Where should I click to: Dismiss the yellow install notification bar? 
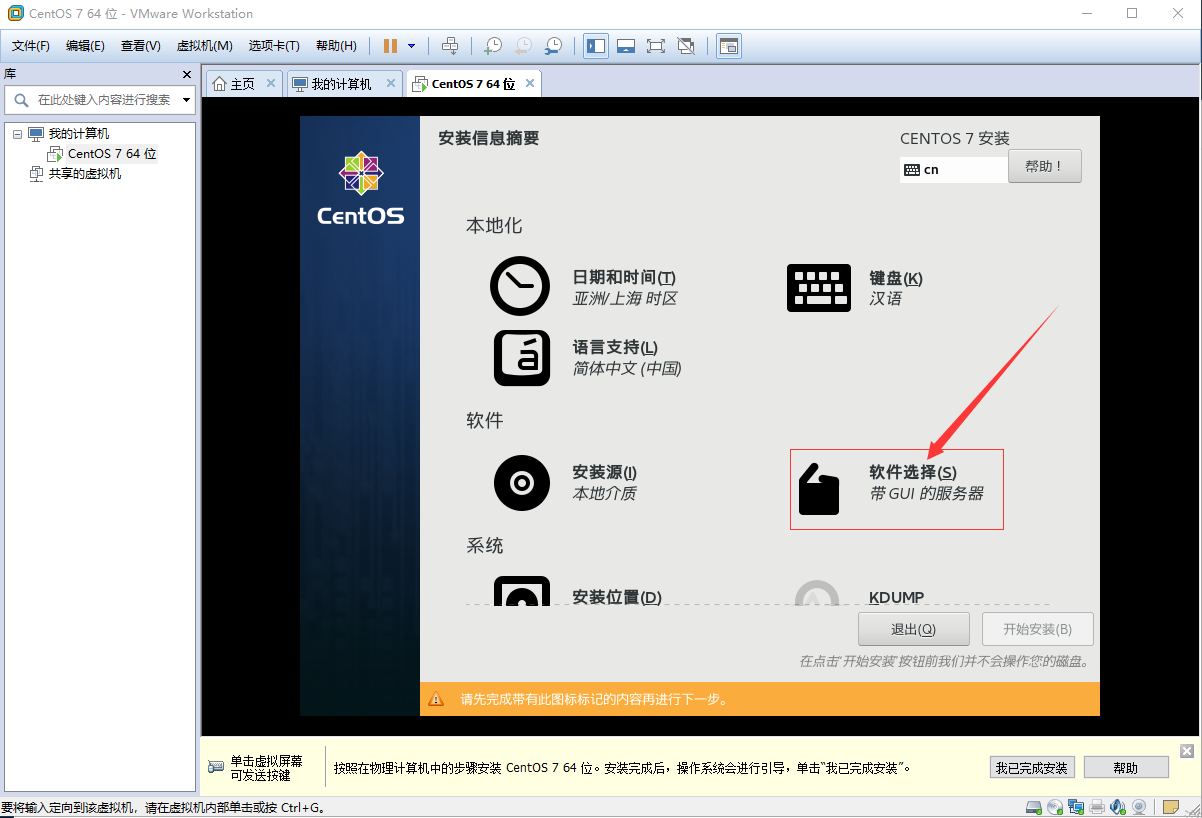coord(1187,751)
